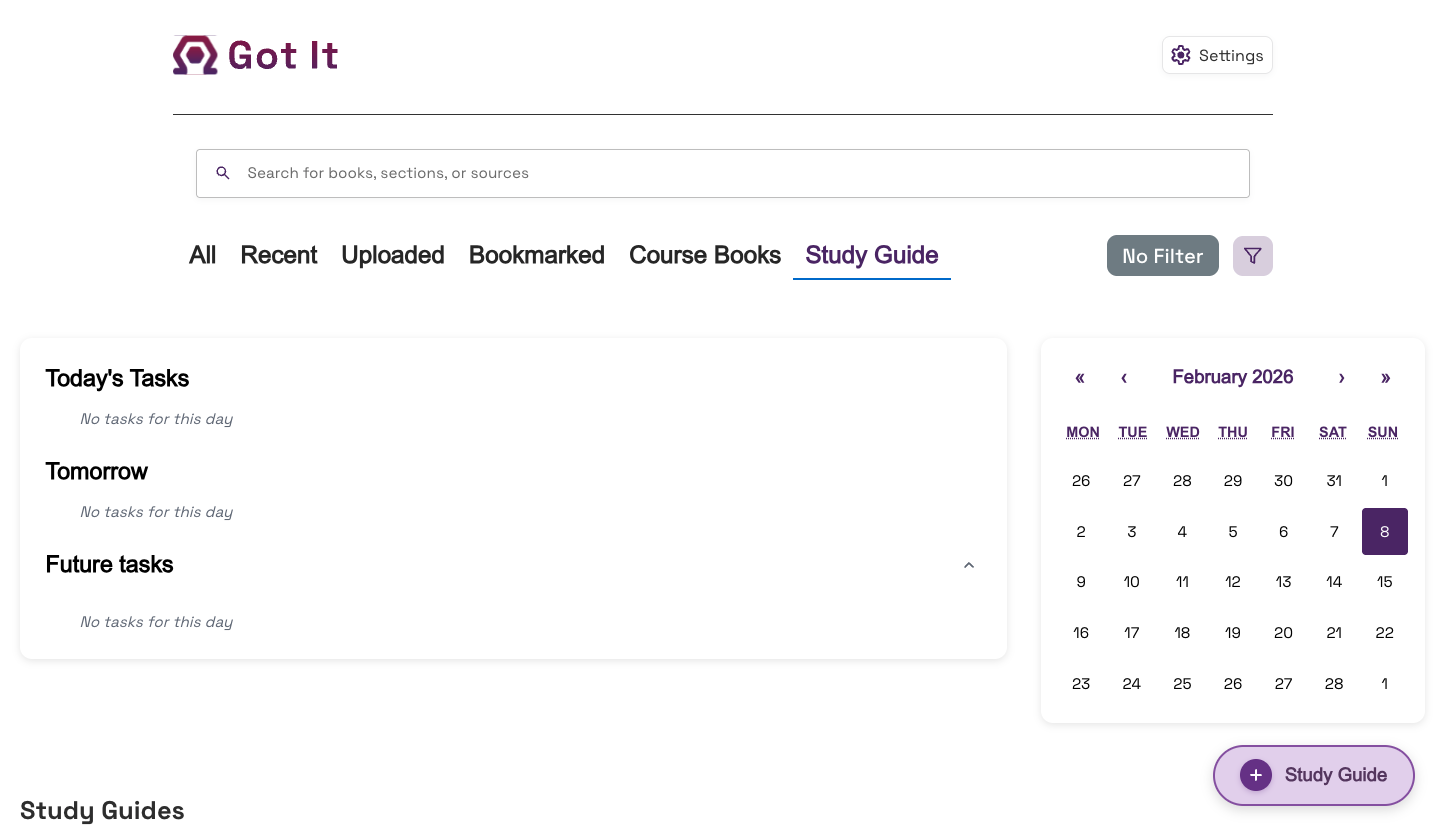Open the funnel filter icon

(x=1252, y=256)
